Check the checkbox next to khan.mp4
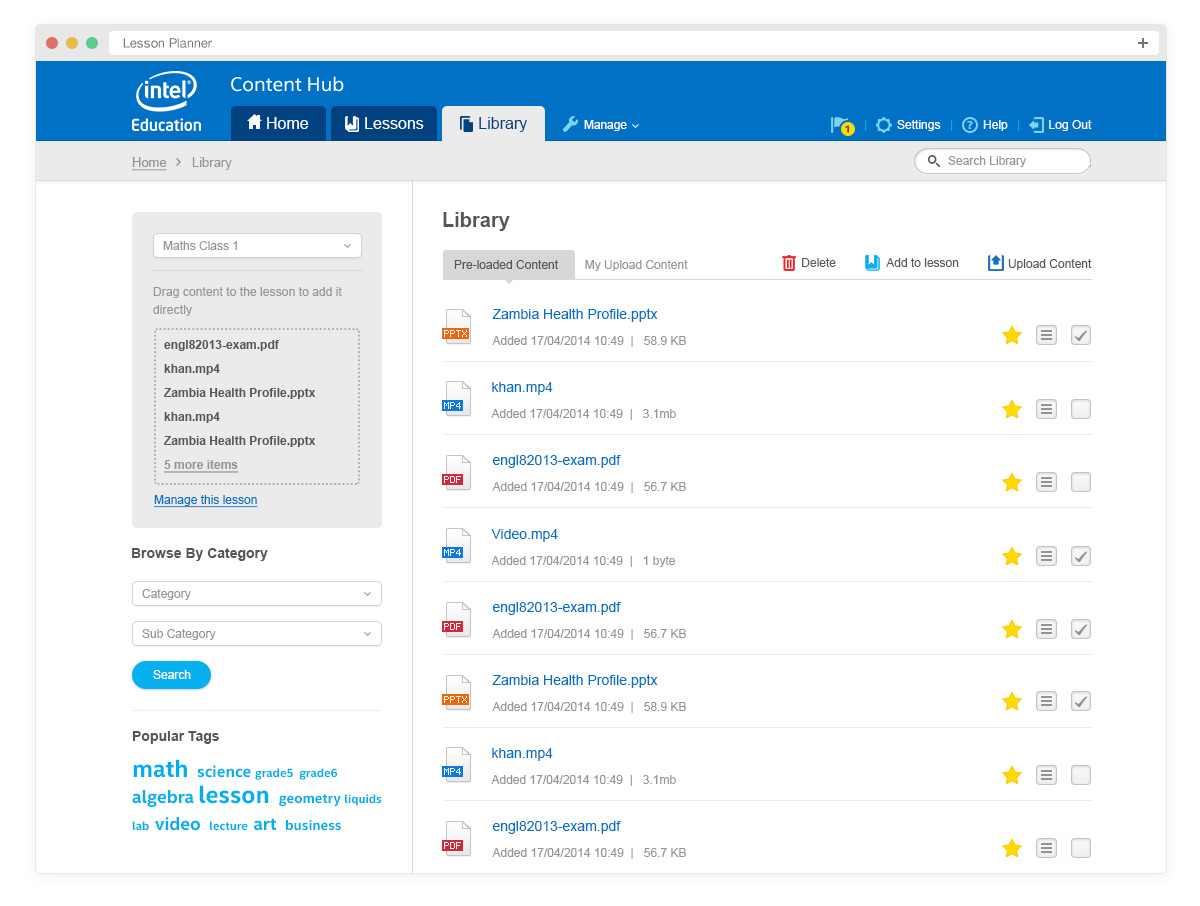Viewport: 1200px width, 906px height. [1080, 408]
